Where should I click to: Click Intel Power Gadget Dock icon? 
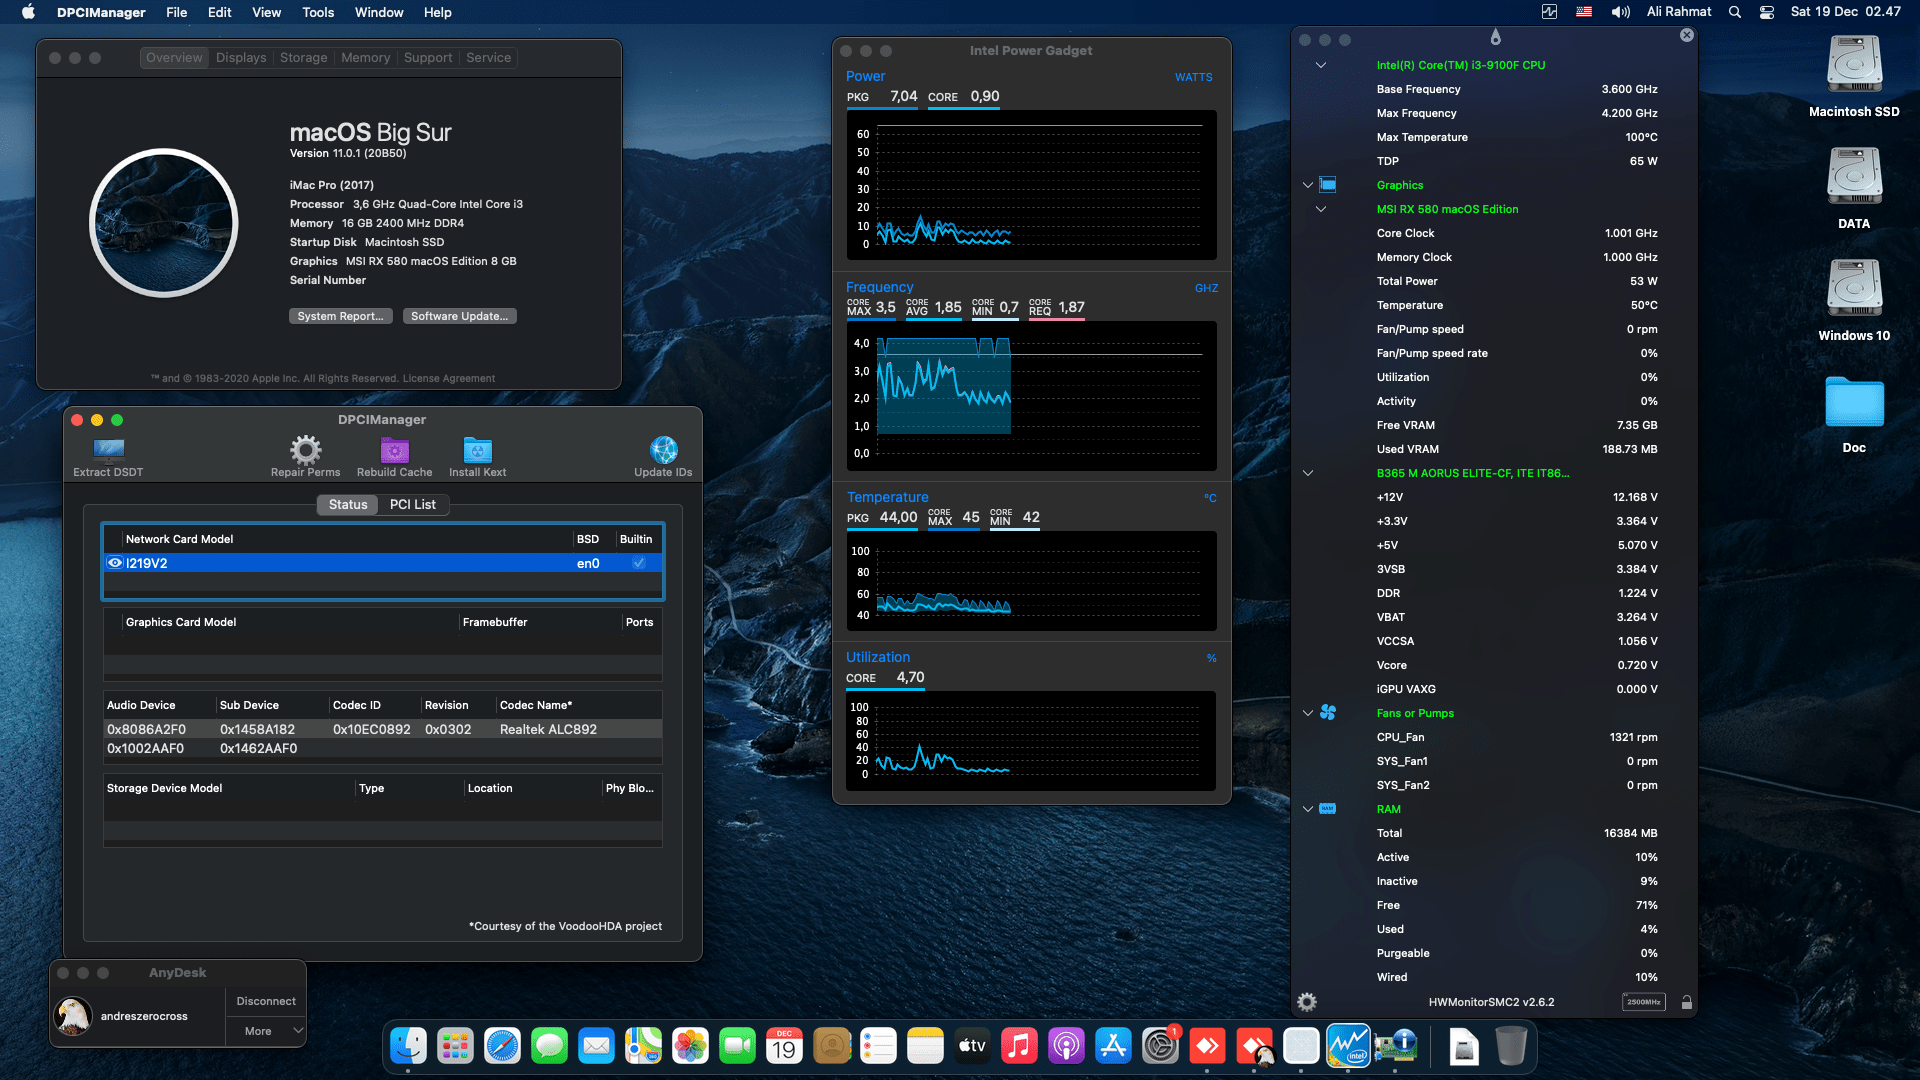coord(1348,1046)
